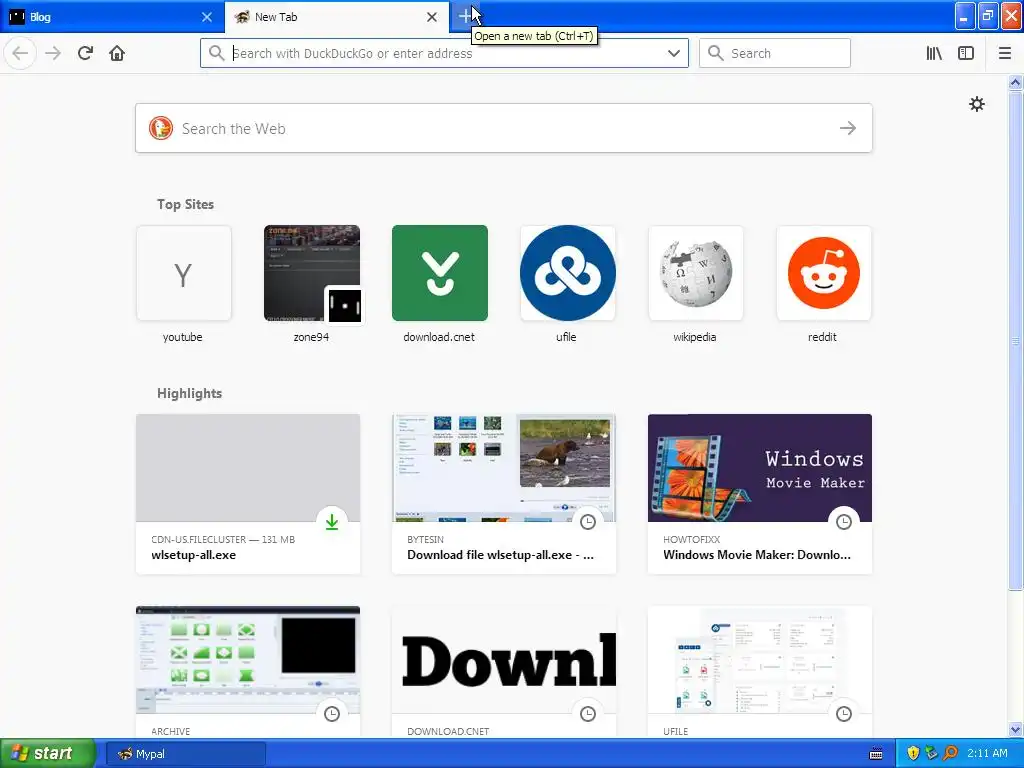Switch to the Blog tab
This screenshot has width=1024, height=768.
point(112,17)
